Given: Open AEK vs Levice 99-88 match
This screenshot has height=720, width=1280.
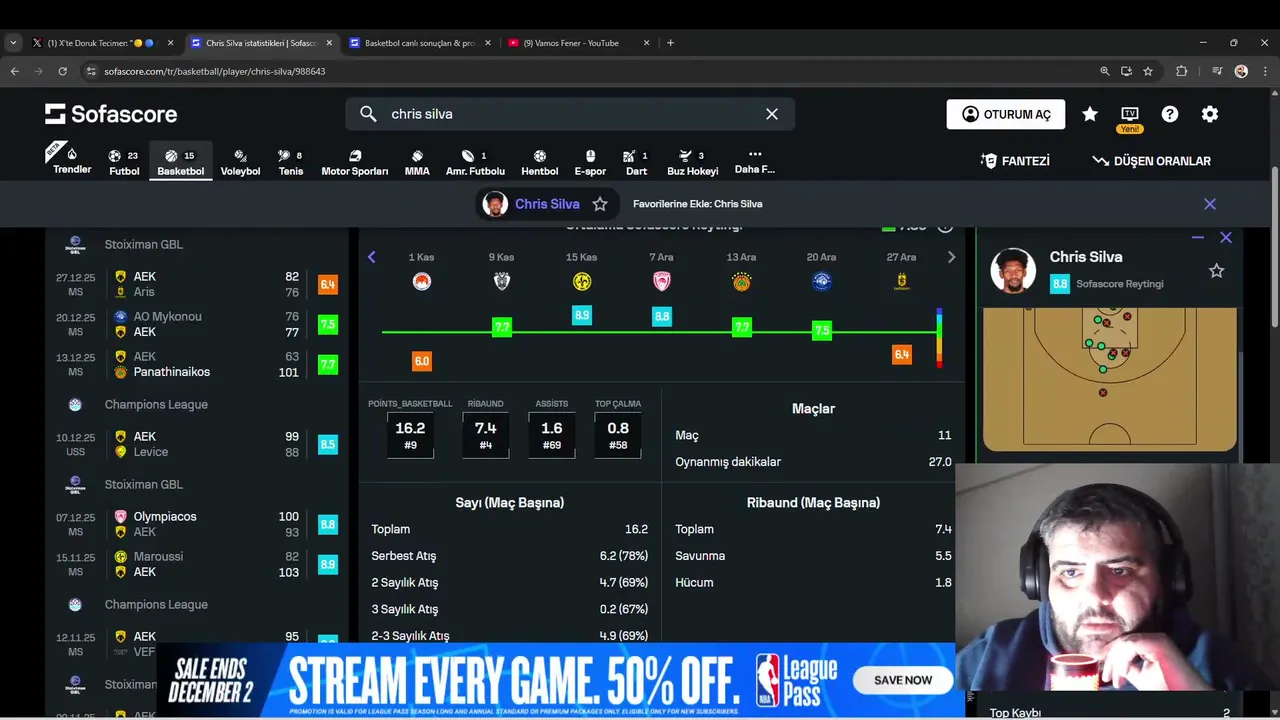Looking at the screenshot, I should click(x=198, y=444).
